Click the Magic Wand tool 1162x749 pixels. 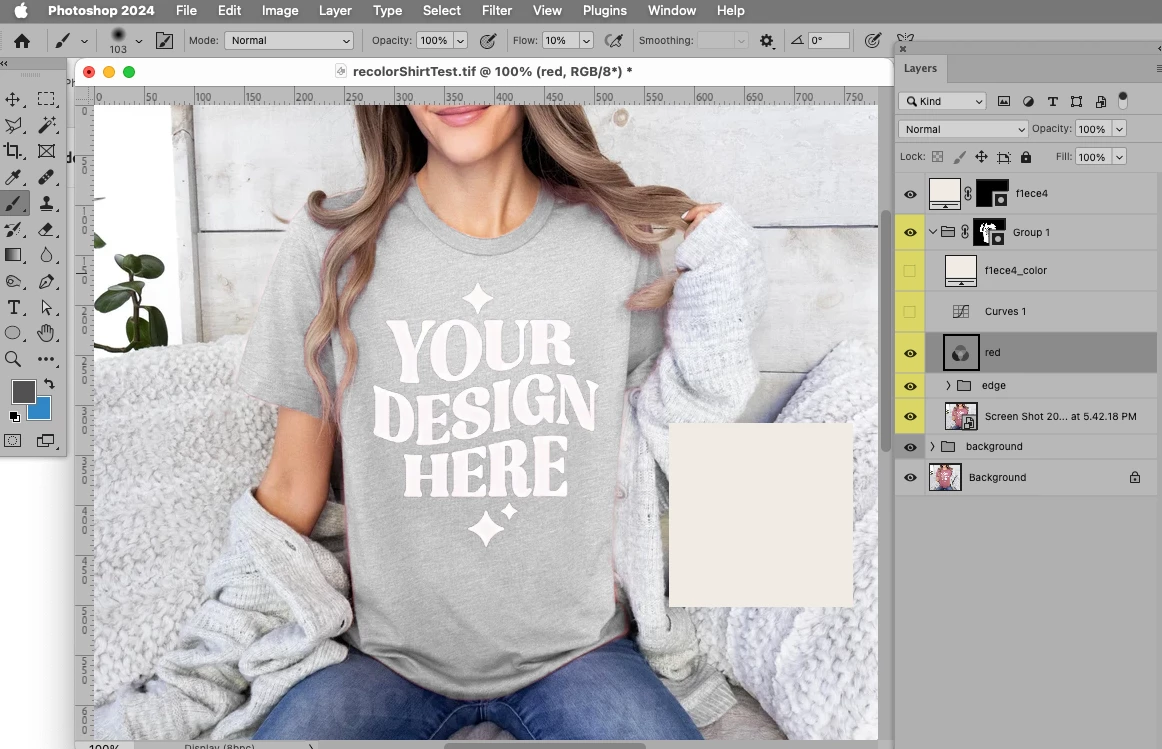(46, 125)
